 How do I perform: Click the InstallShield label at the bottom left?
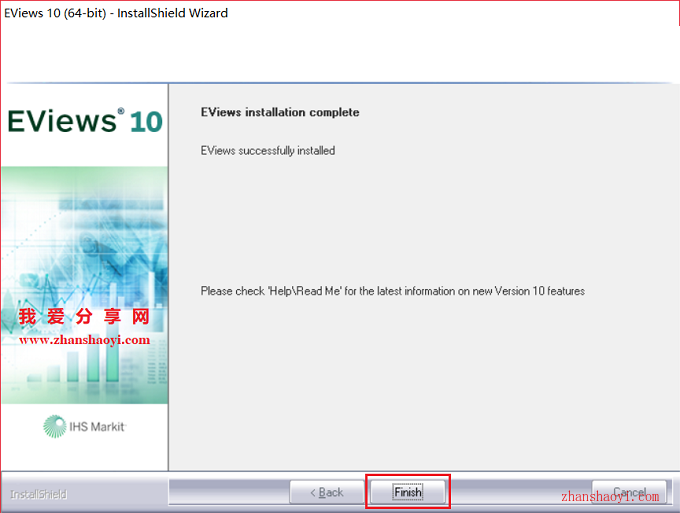39,494
